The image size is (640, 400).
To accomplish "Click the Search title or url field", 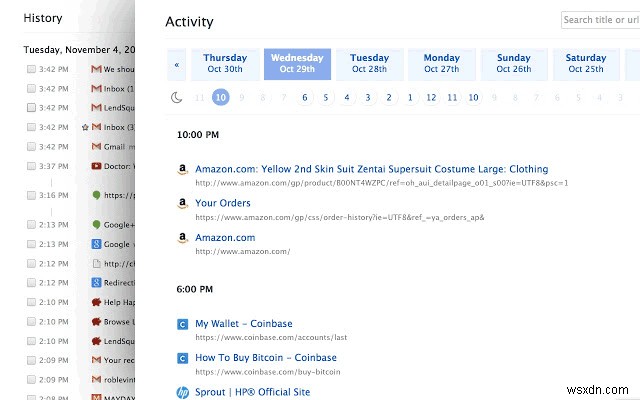I will [600, 19].
